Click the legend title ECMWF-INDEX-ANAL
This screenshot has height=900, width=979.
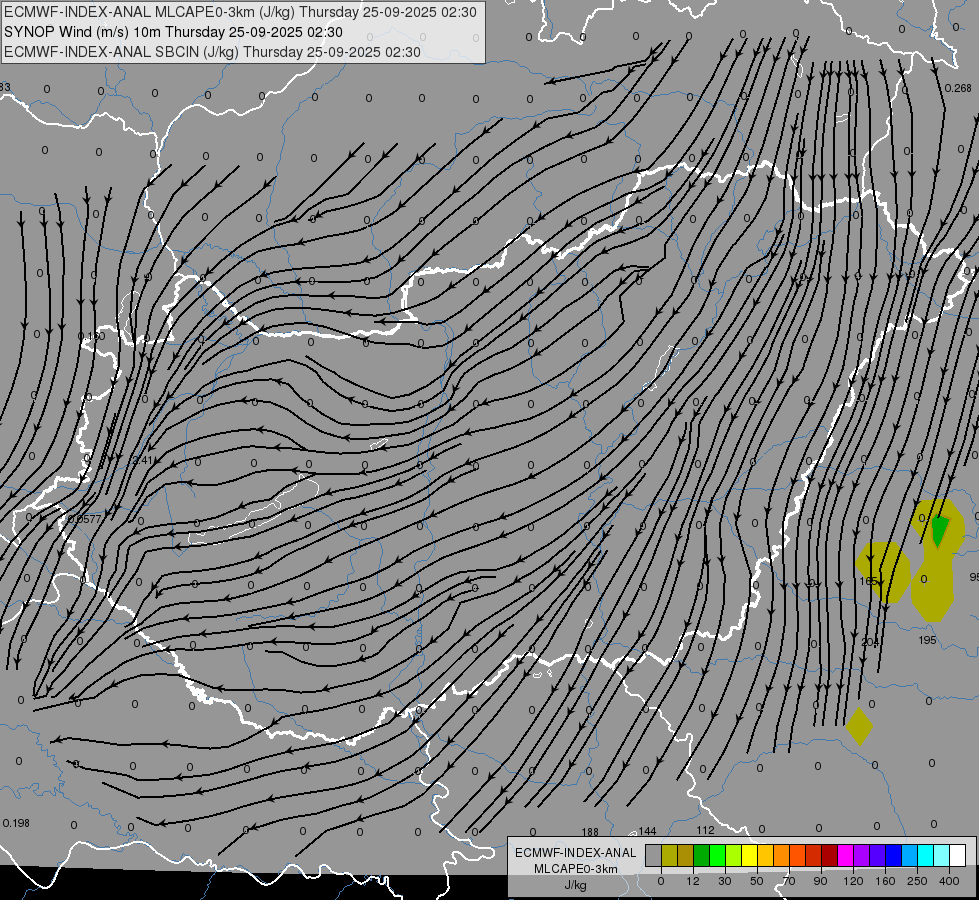(x=576, y=853)
